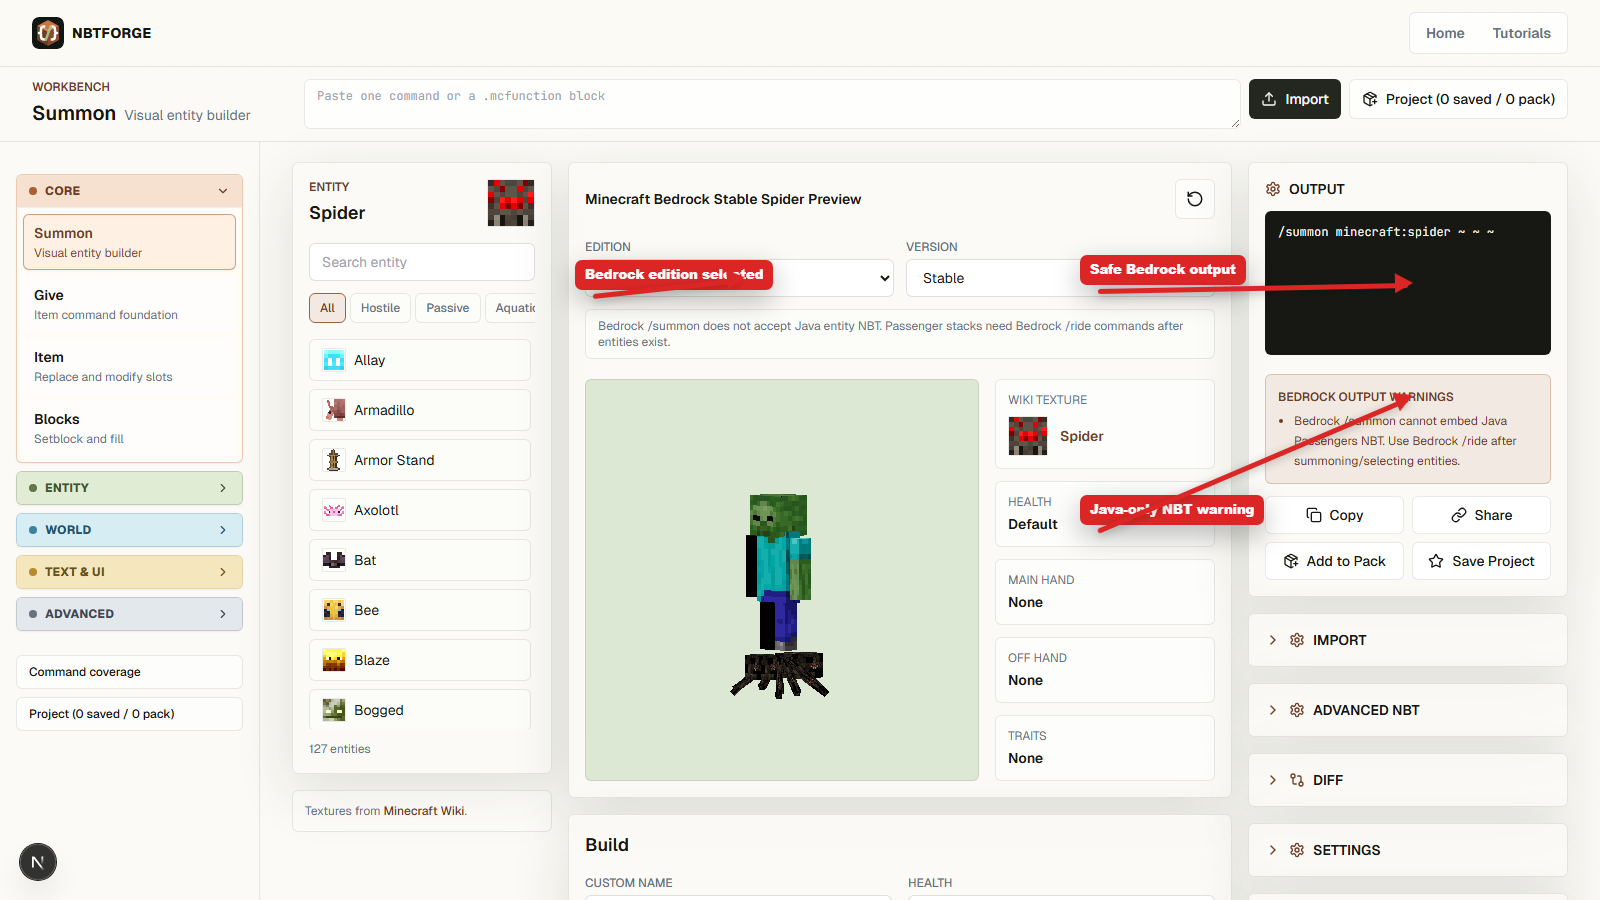Click the reset preview icon button
The image size is (1600, 900).
click(1195, 199)
